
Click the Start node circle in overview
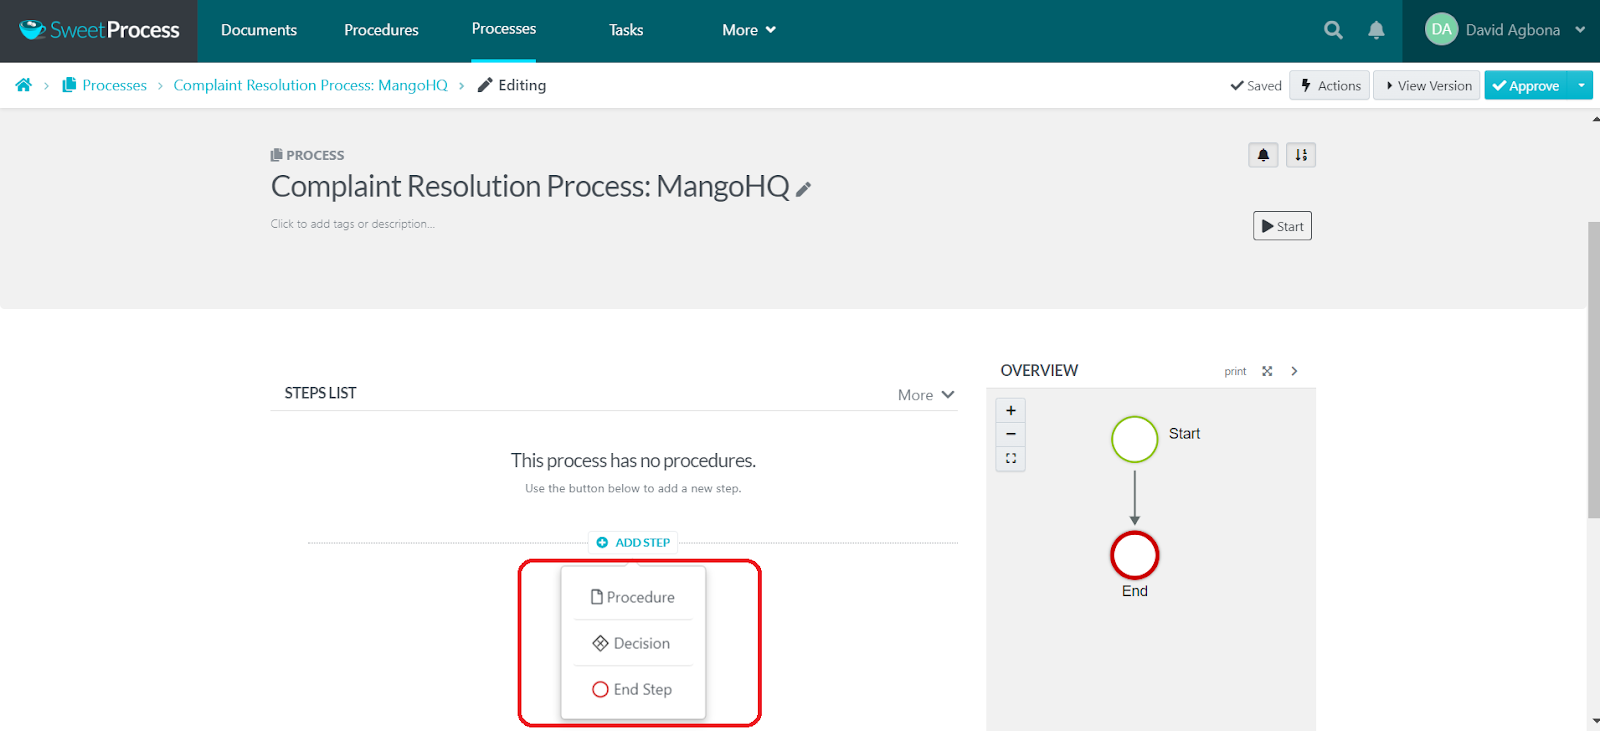click(1134, 440)
